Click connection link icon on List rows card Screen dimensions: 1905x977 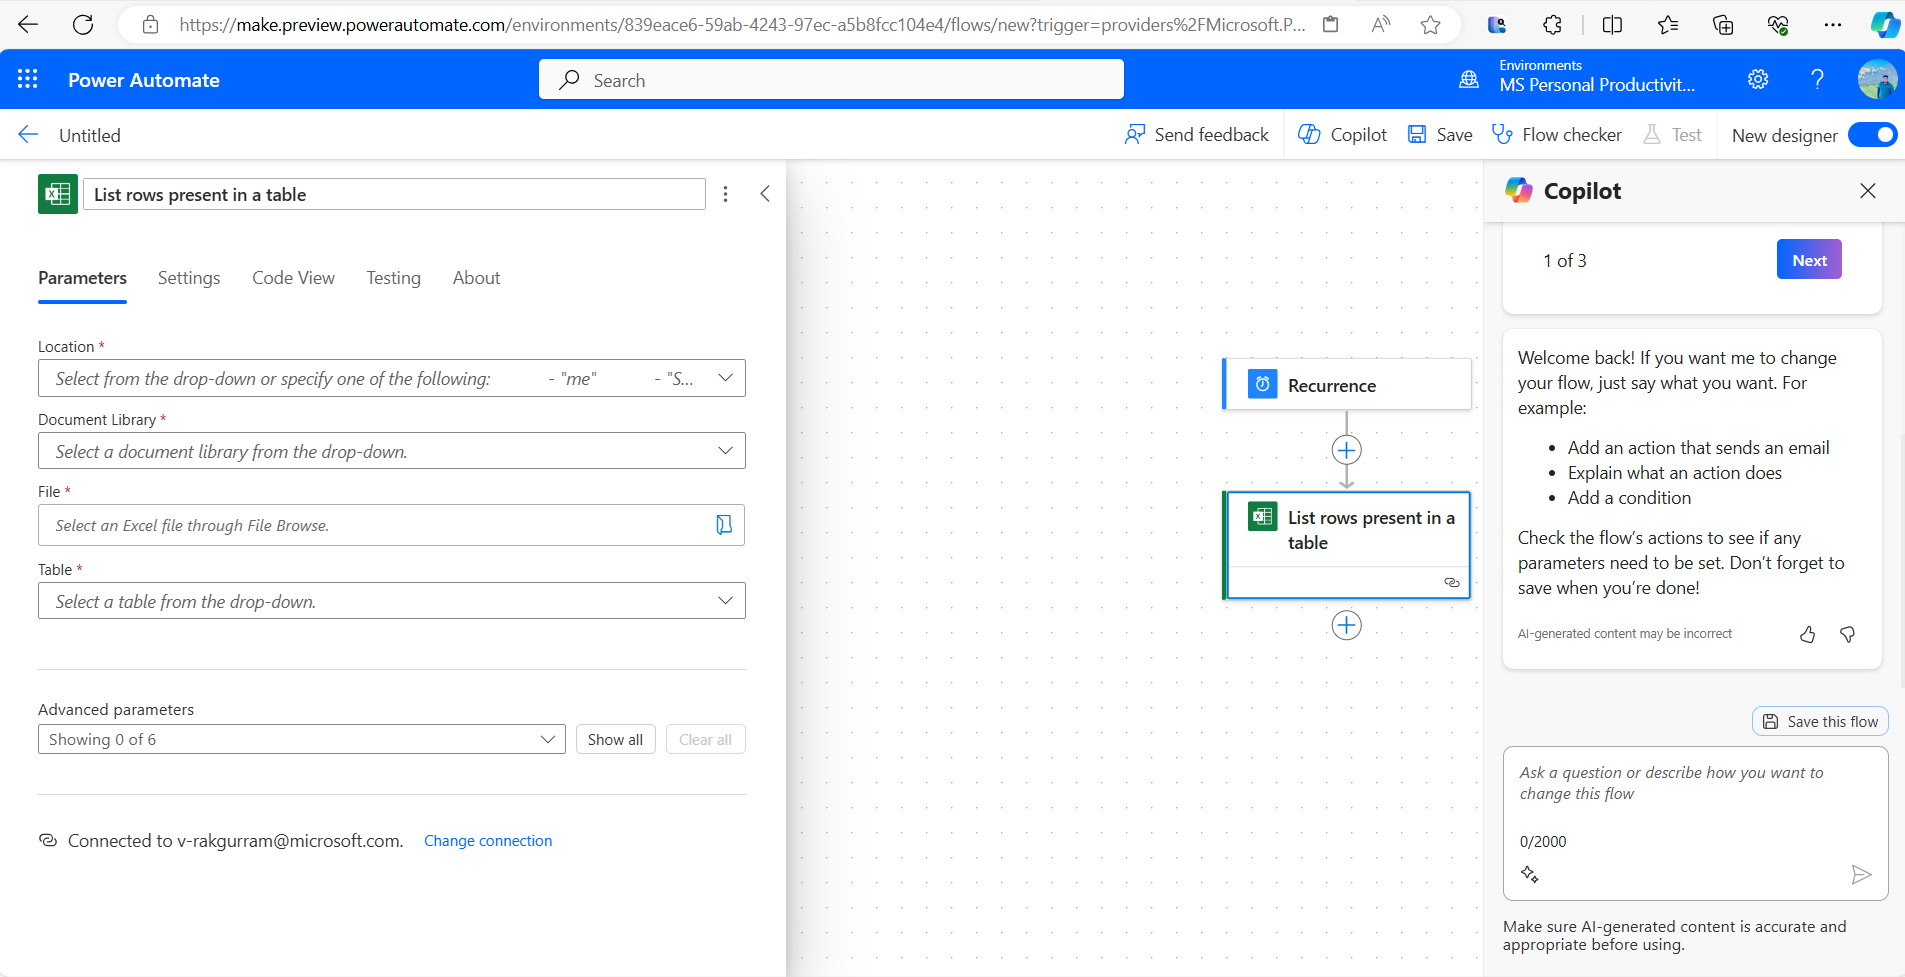[1452, 582]
